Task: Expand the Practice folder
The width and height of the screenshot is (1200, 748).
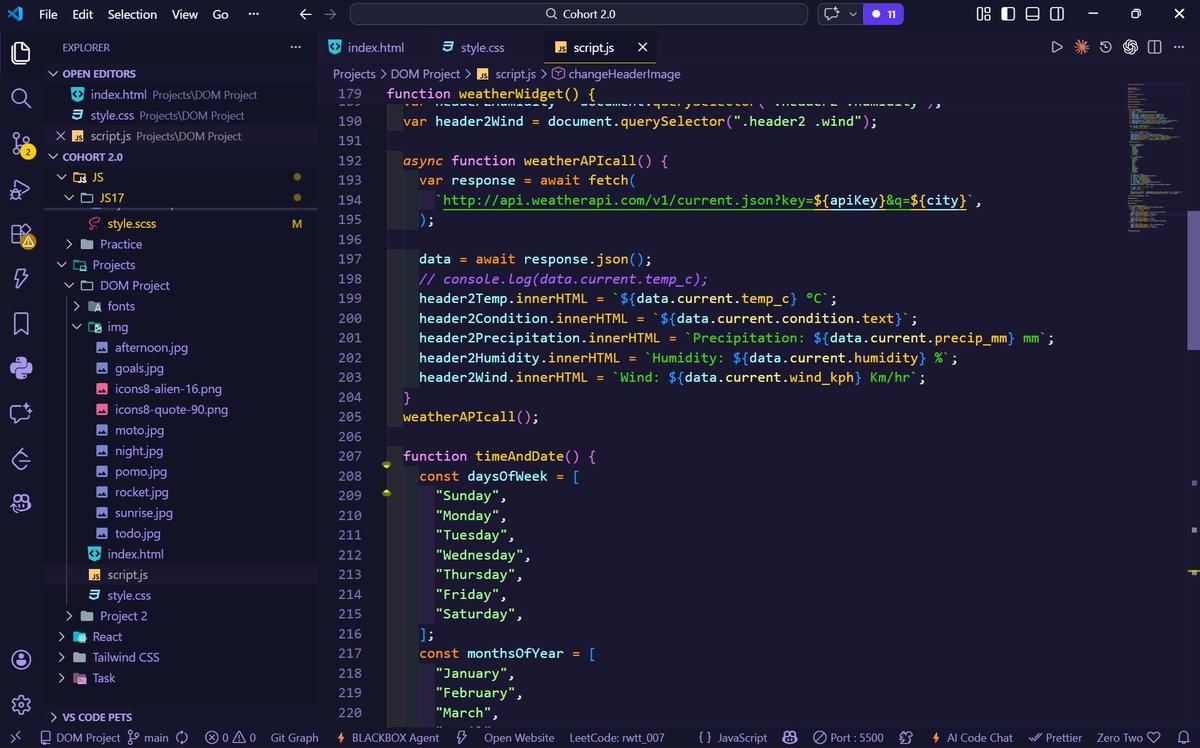Action: click(x=69, y=244)
